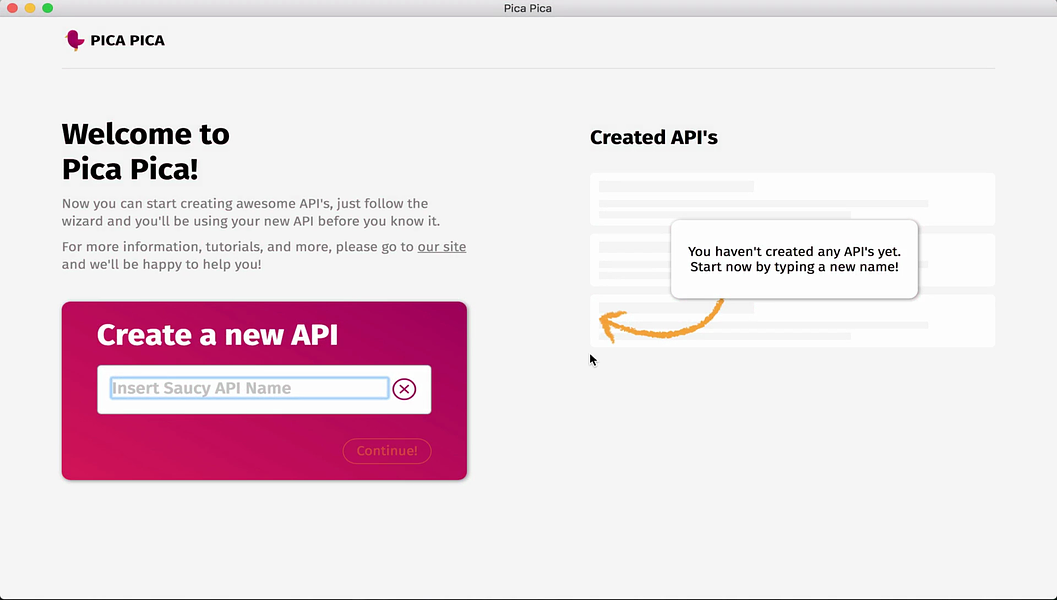
Task: Click the "Created API's" heading
Action: [x=654, y=138]
